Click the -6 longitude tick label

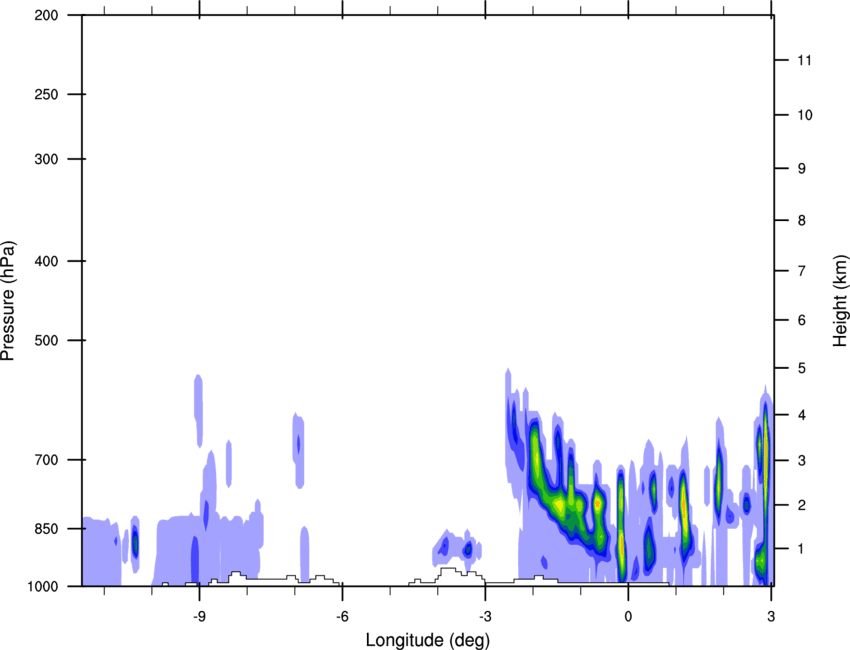[342, 617]
